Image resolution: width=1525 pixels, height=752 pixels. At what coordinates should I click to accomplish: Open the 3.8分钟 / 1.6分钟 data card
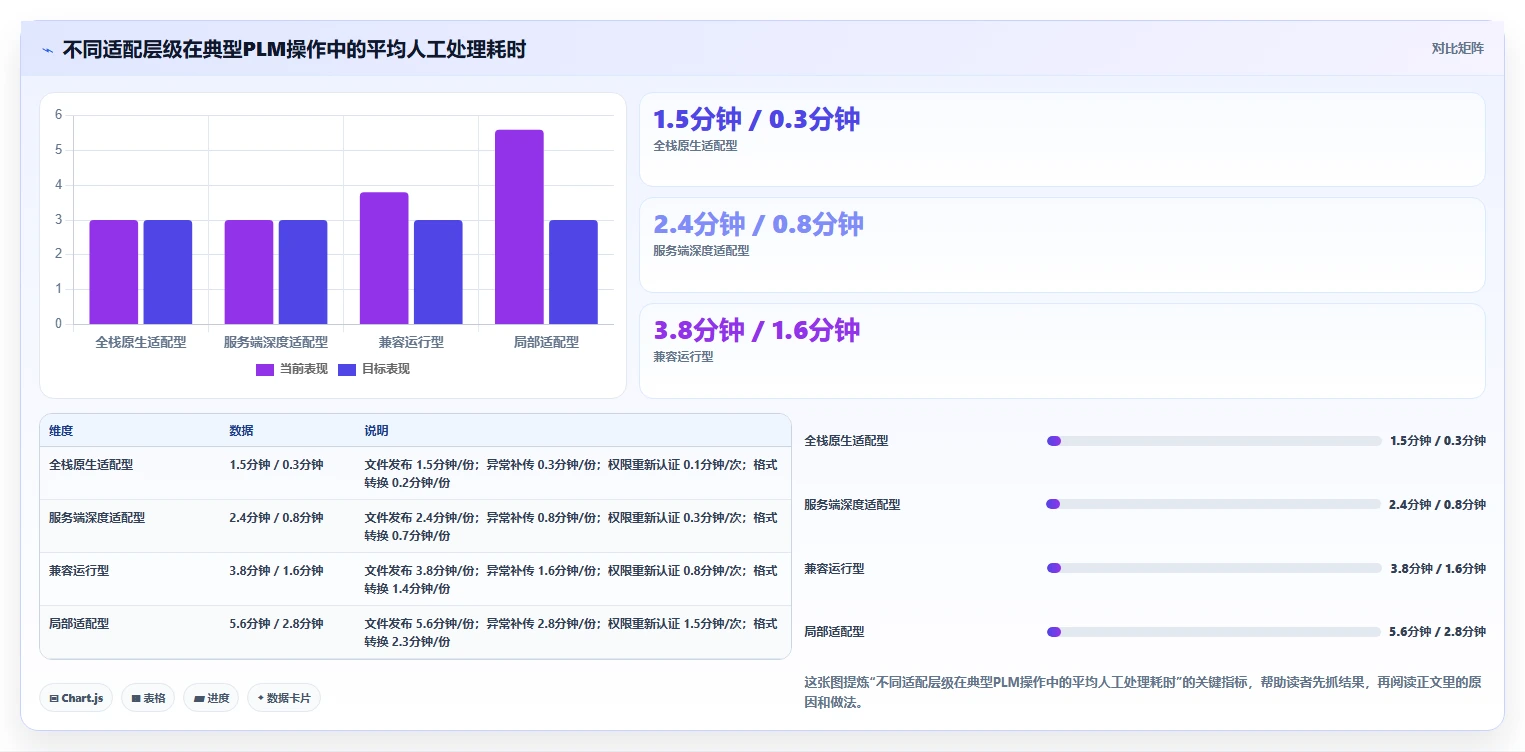pyautogui.click(x=1062, y=351)
